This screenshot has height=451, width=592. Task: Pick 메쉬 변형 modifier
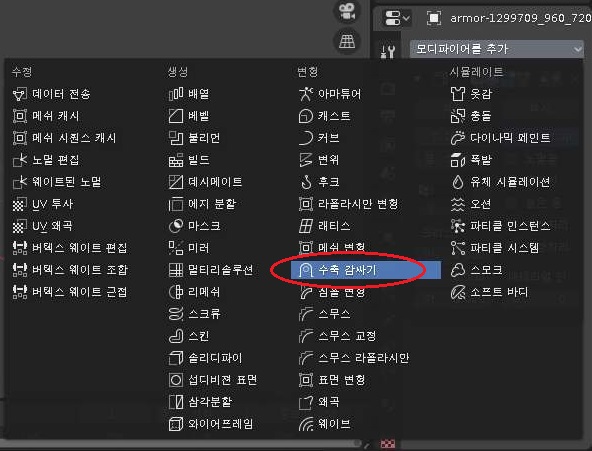click(x=332, y=247)
